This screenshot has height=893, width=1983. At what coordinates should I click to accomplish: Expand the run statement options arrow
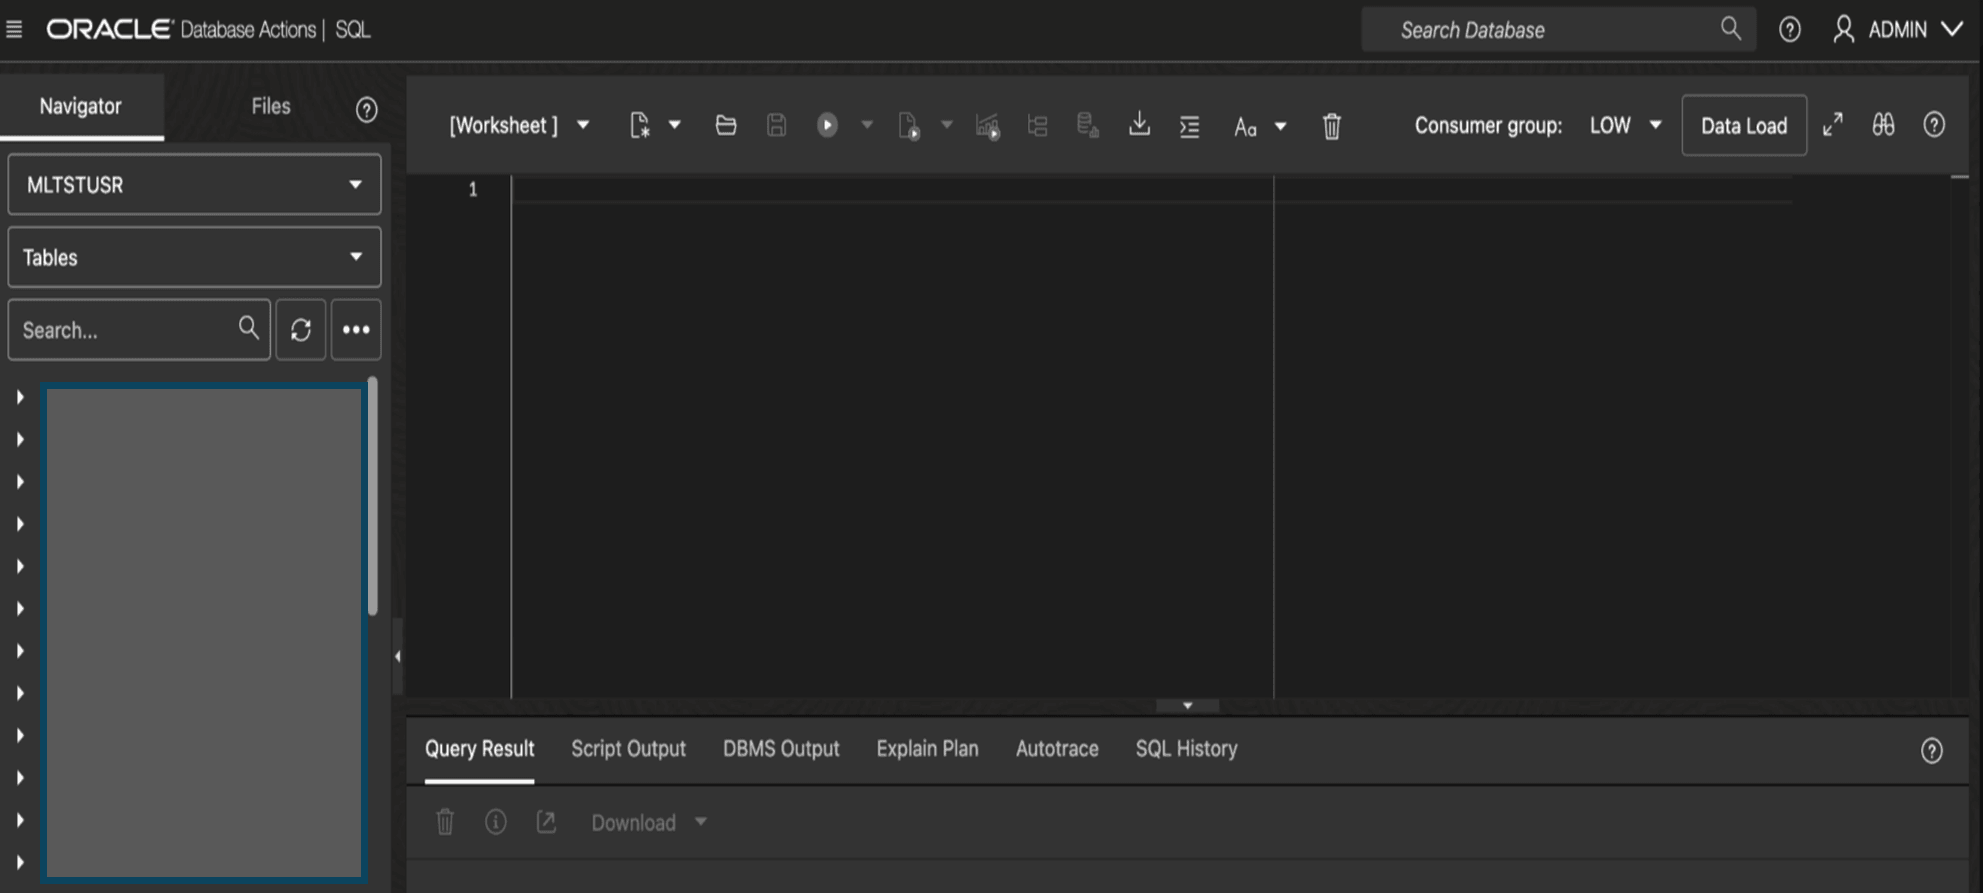point(867,125)
